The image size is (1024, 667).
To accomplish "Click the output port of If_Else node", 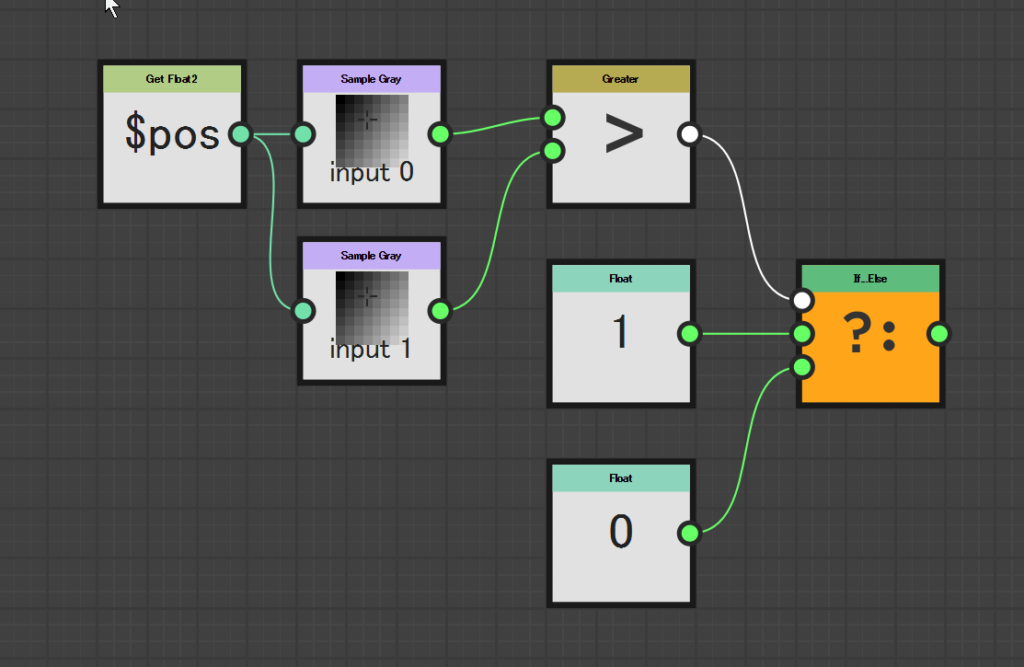I will click(938, 334).
